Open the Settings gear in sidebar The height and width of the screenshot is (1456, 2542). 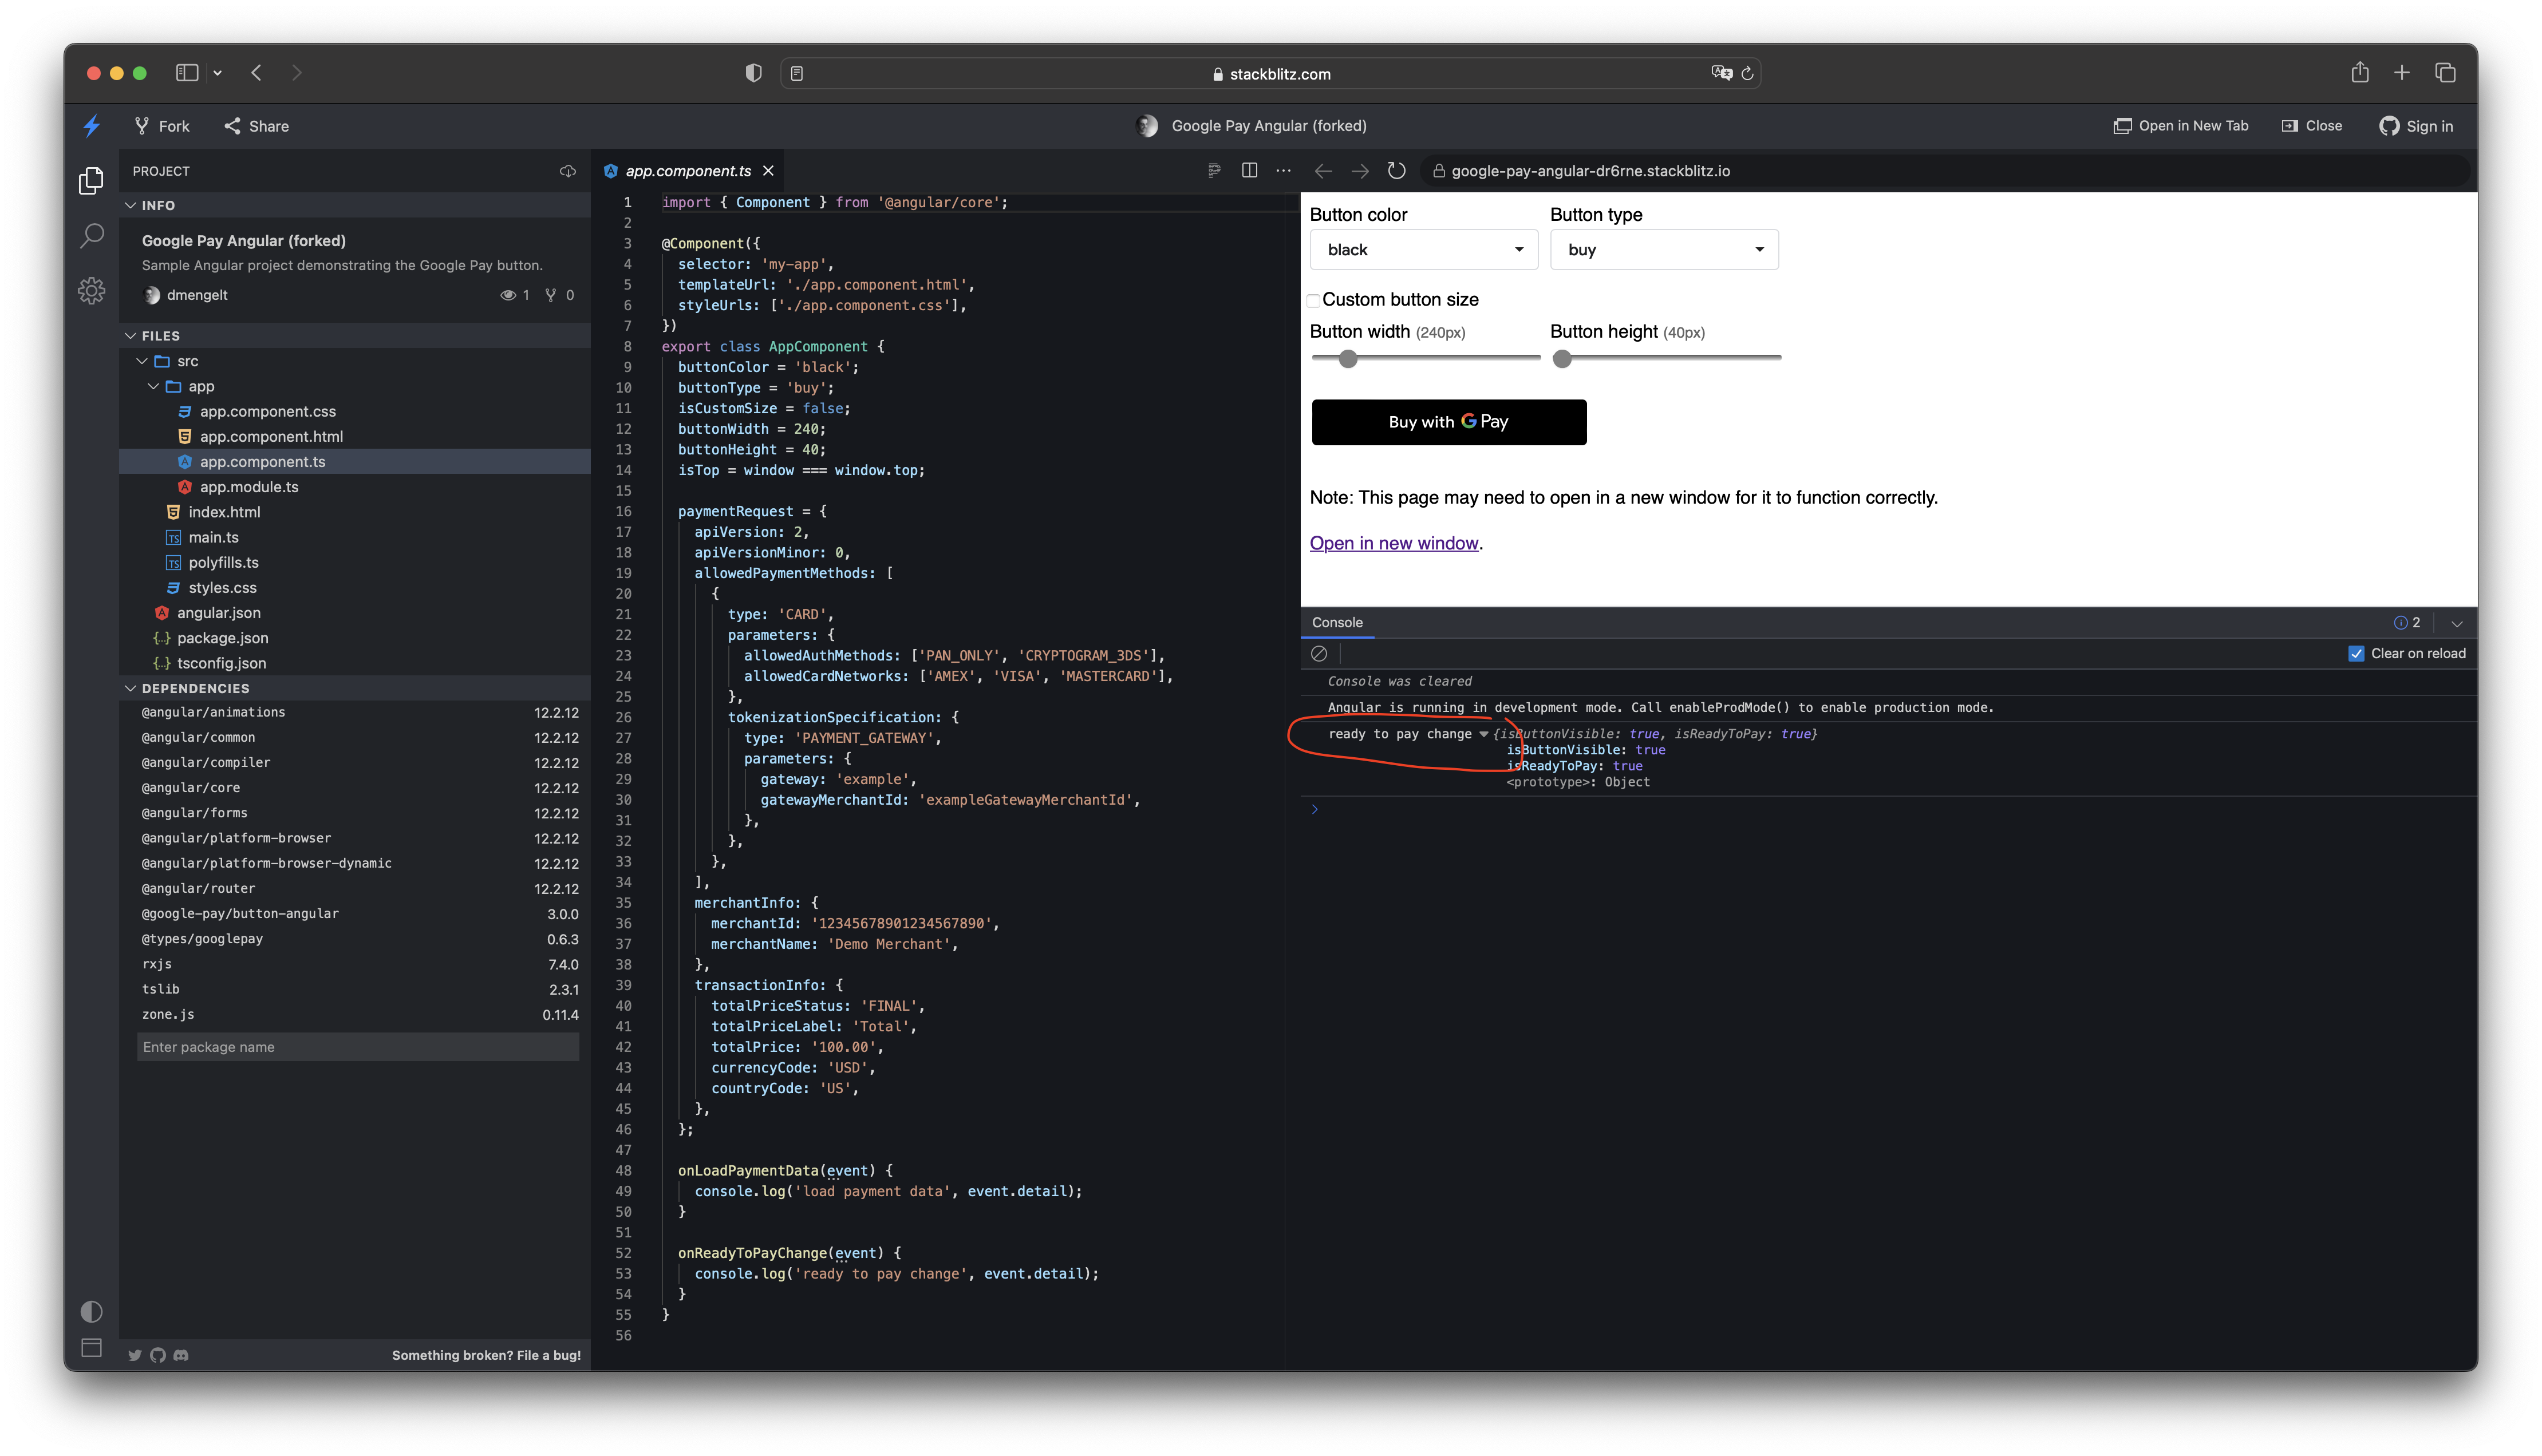tap(91, 291)
